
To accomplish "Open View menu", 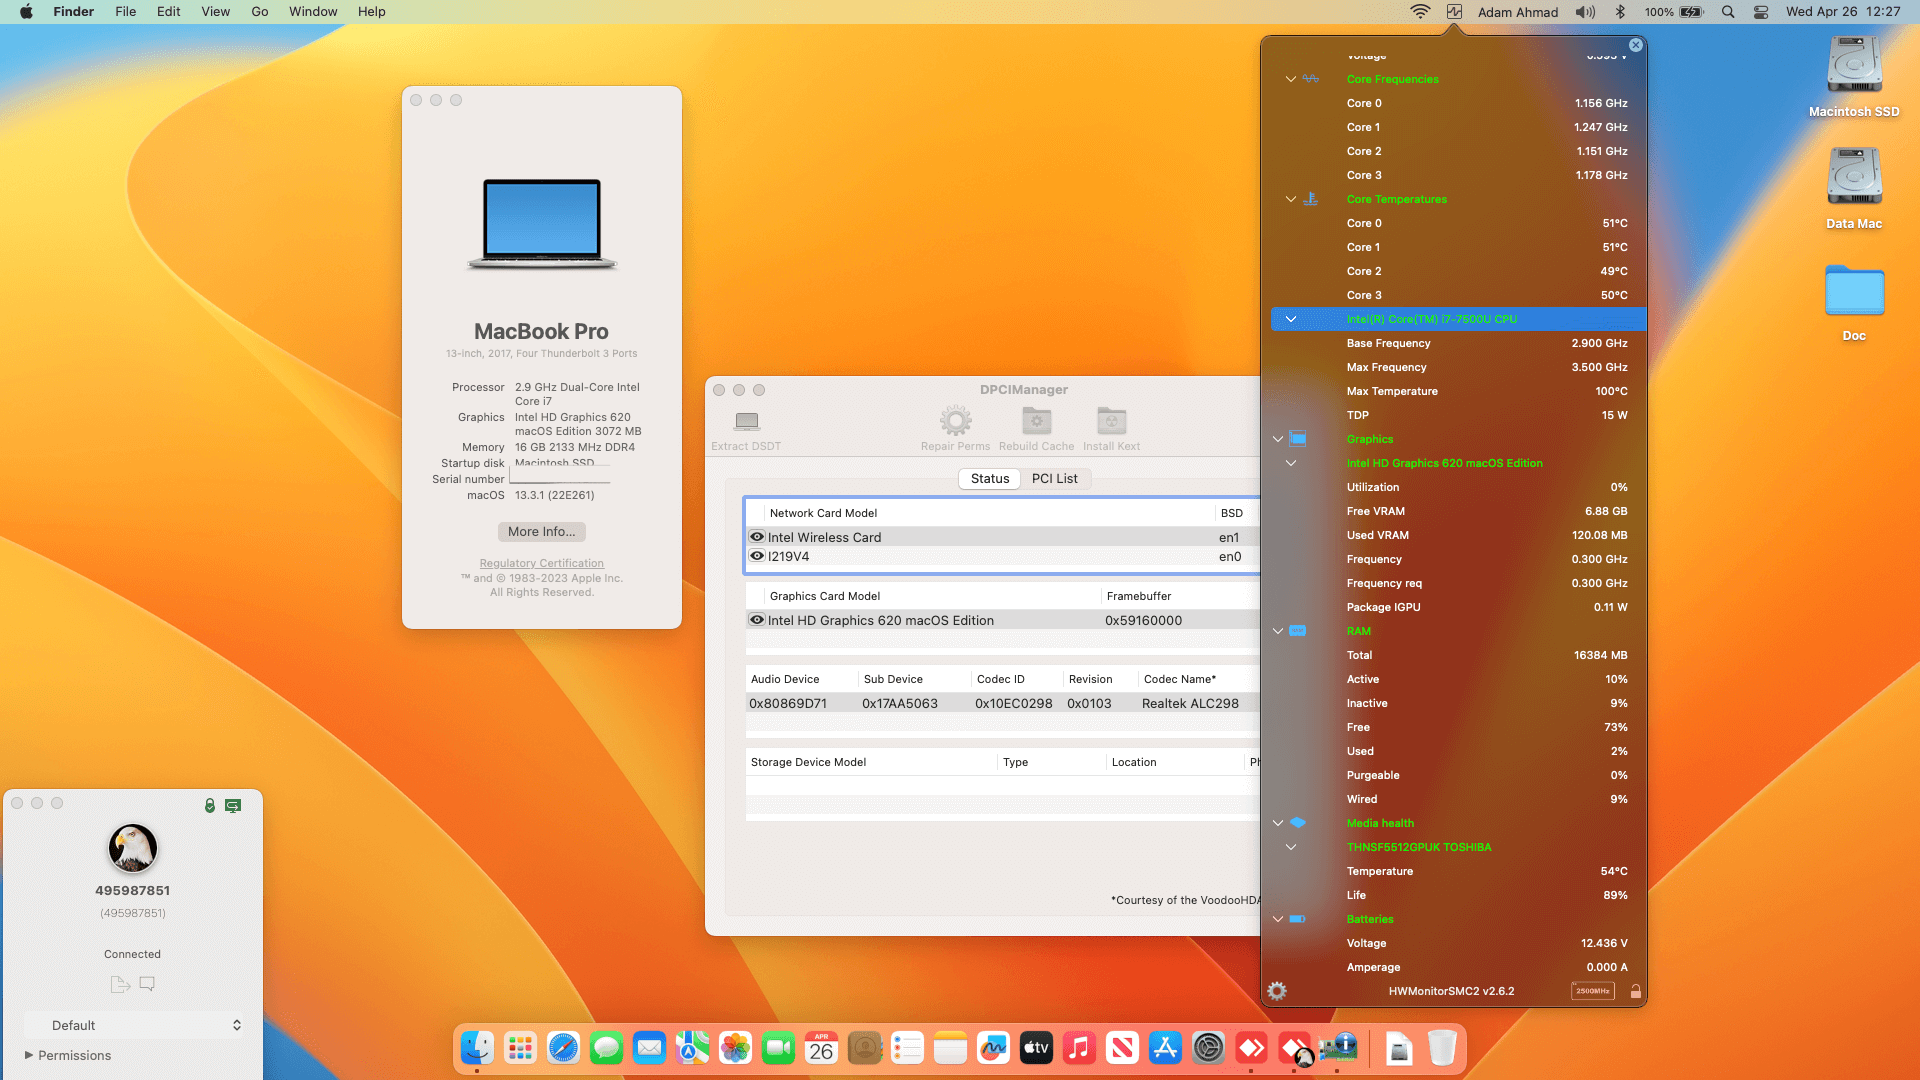I will pyautogui.click(x=215, y=12).
